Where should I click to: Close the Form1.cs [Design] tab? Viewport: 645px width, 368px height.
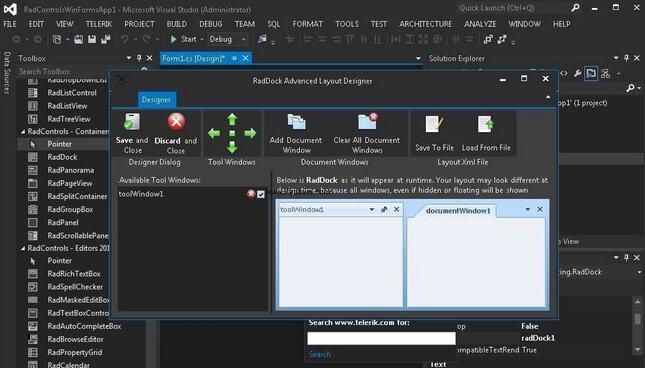(x=246, y=58)
